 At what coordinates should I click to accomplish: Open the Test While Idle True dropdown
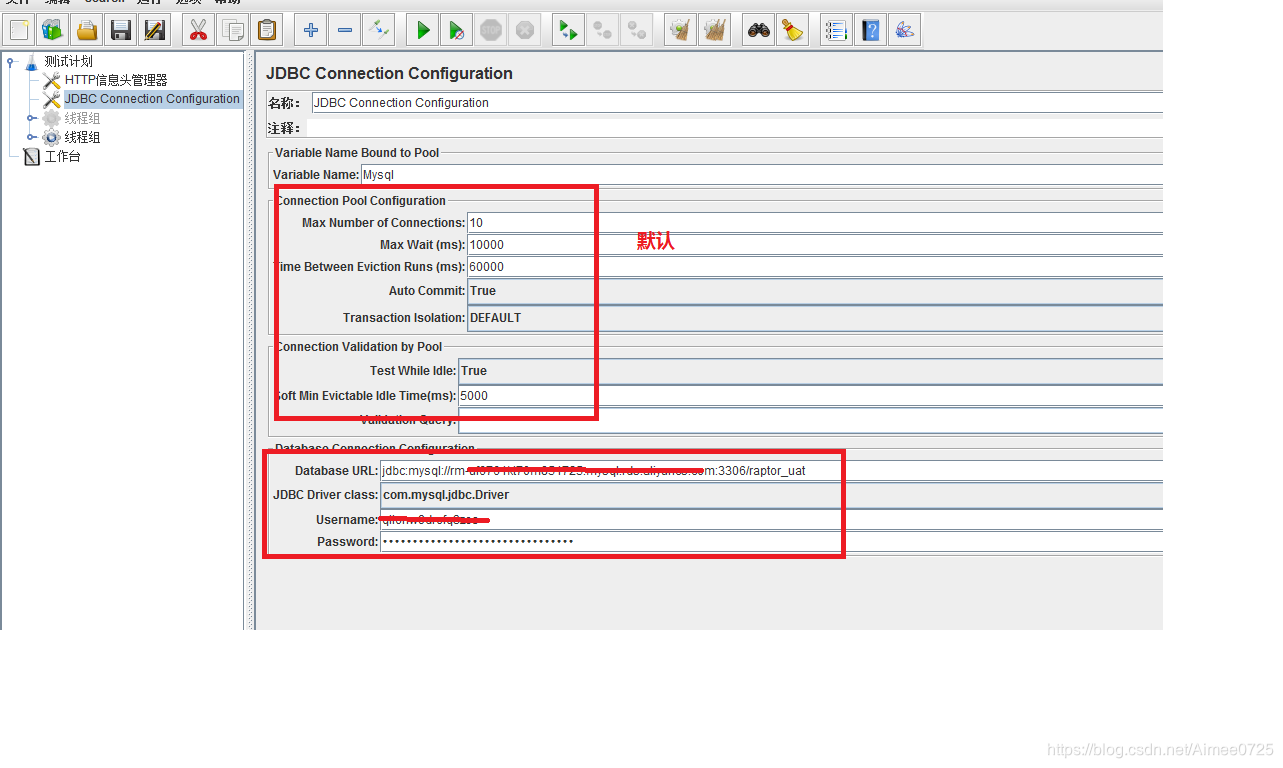click(810, 371)
